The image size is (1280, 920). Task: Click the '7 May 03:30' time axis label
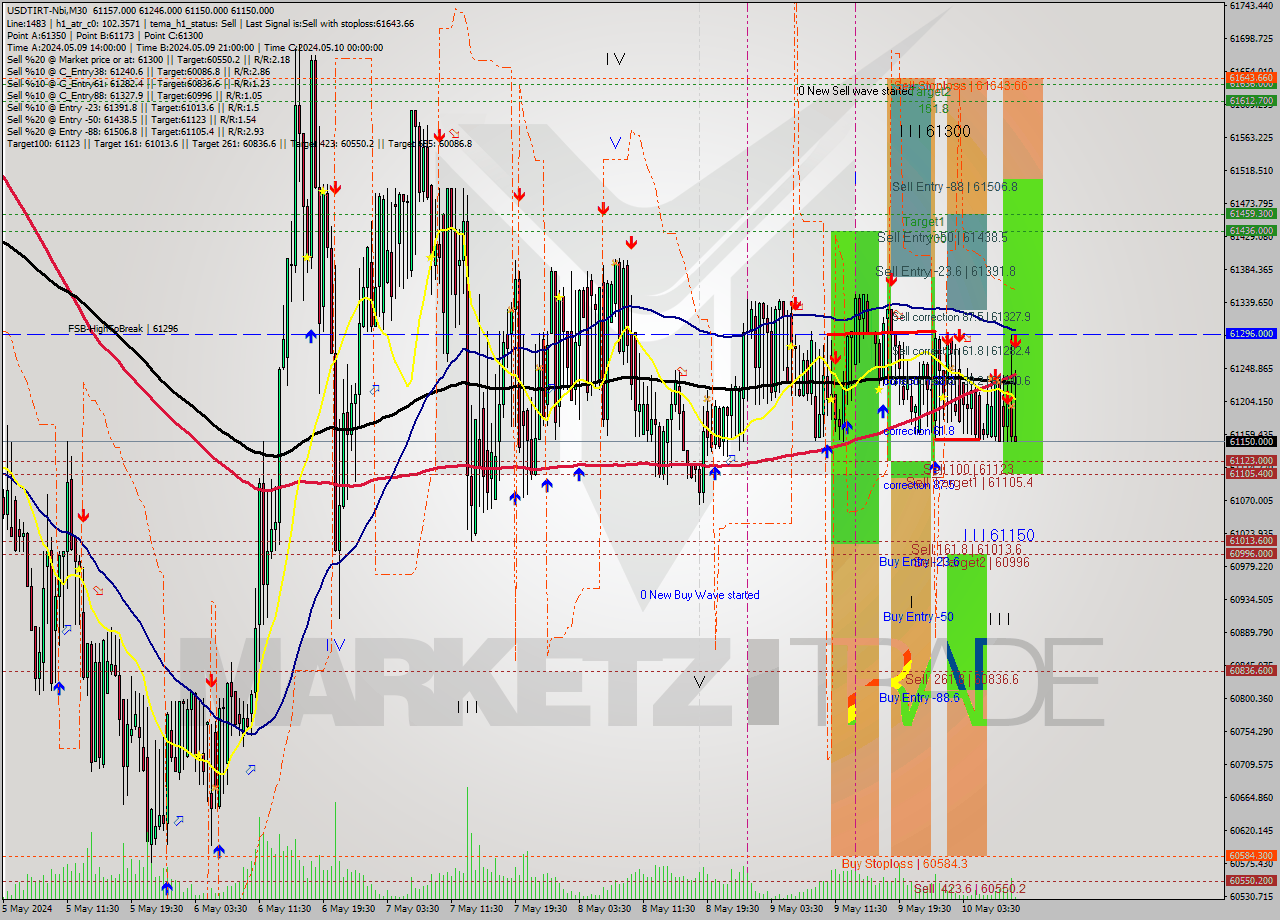coord(412,909)
